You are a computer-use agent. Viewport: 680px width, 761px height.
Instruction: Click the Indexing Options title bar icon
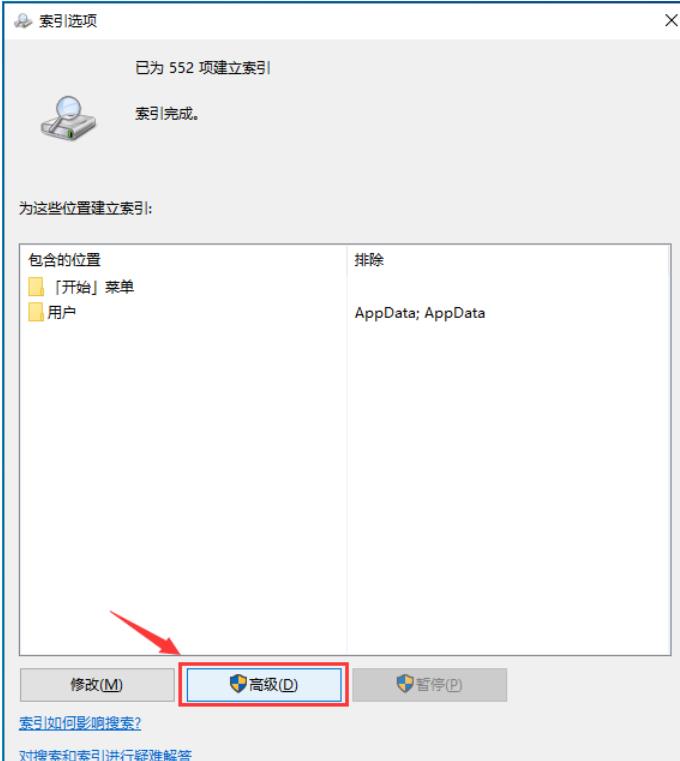pos(23,21)
